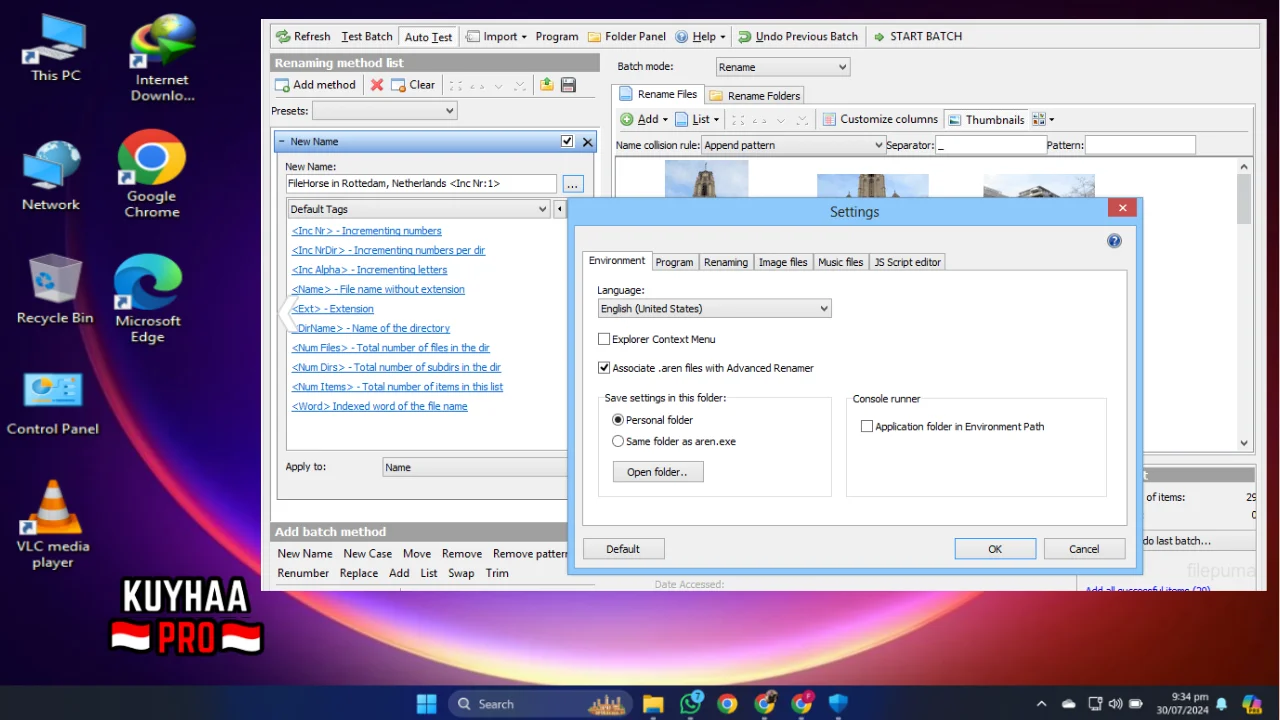Toggle the Auto Test button

tap(428, 37)
